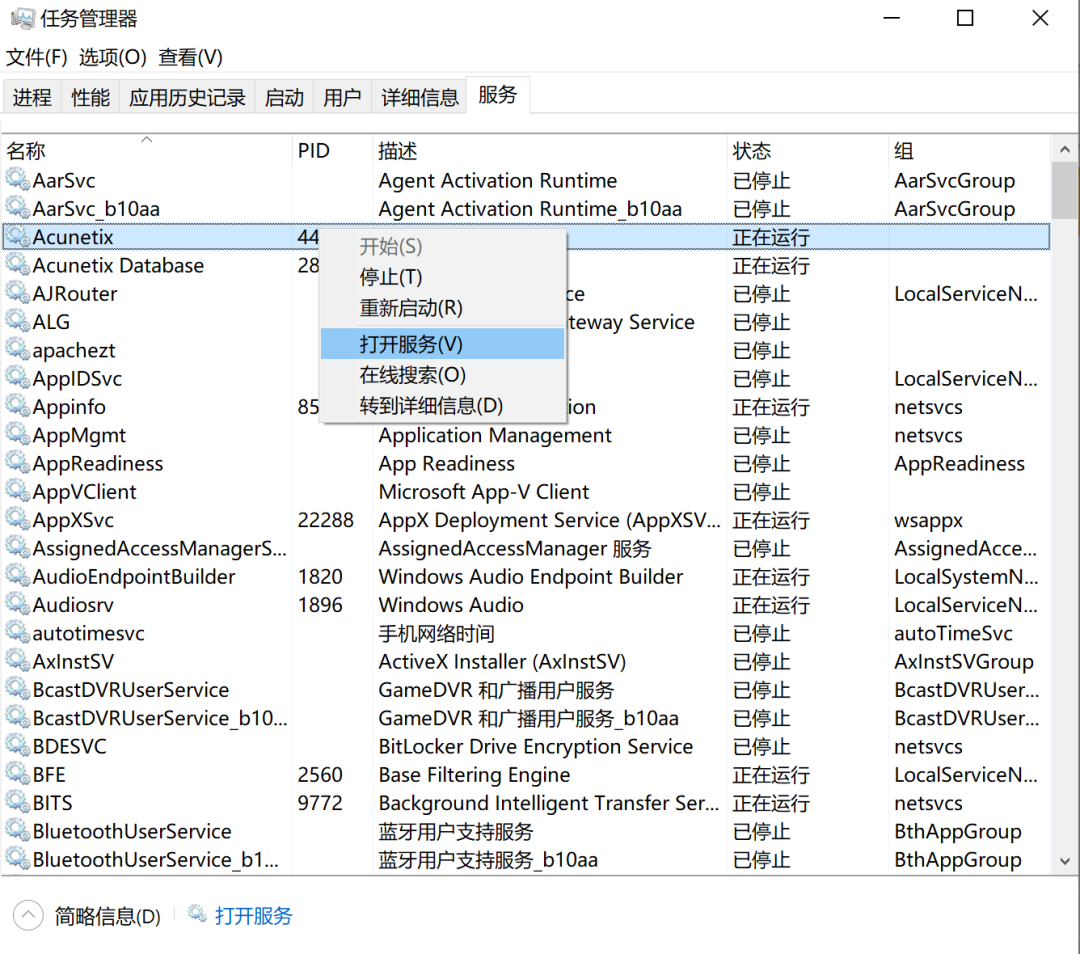Click the gear icon beside Acunetix Database
This screenshot has height=954, width=1080.
[18, 265]
